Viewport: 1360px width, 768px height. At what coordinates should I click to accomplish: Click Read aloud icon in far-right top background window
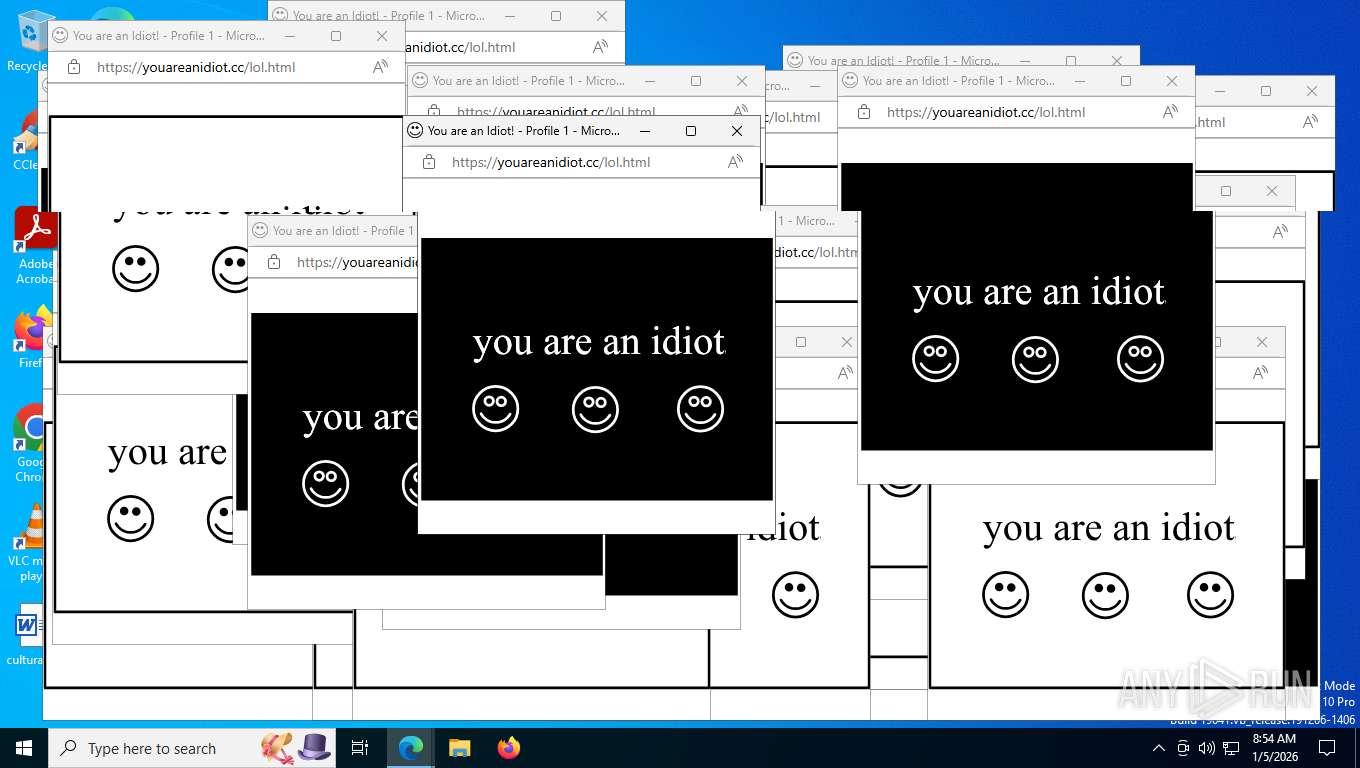point(1310,122)
